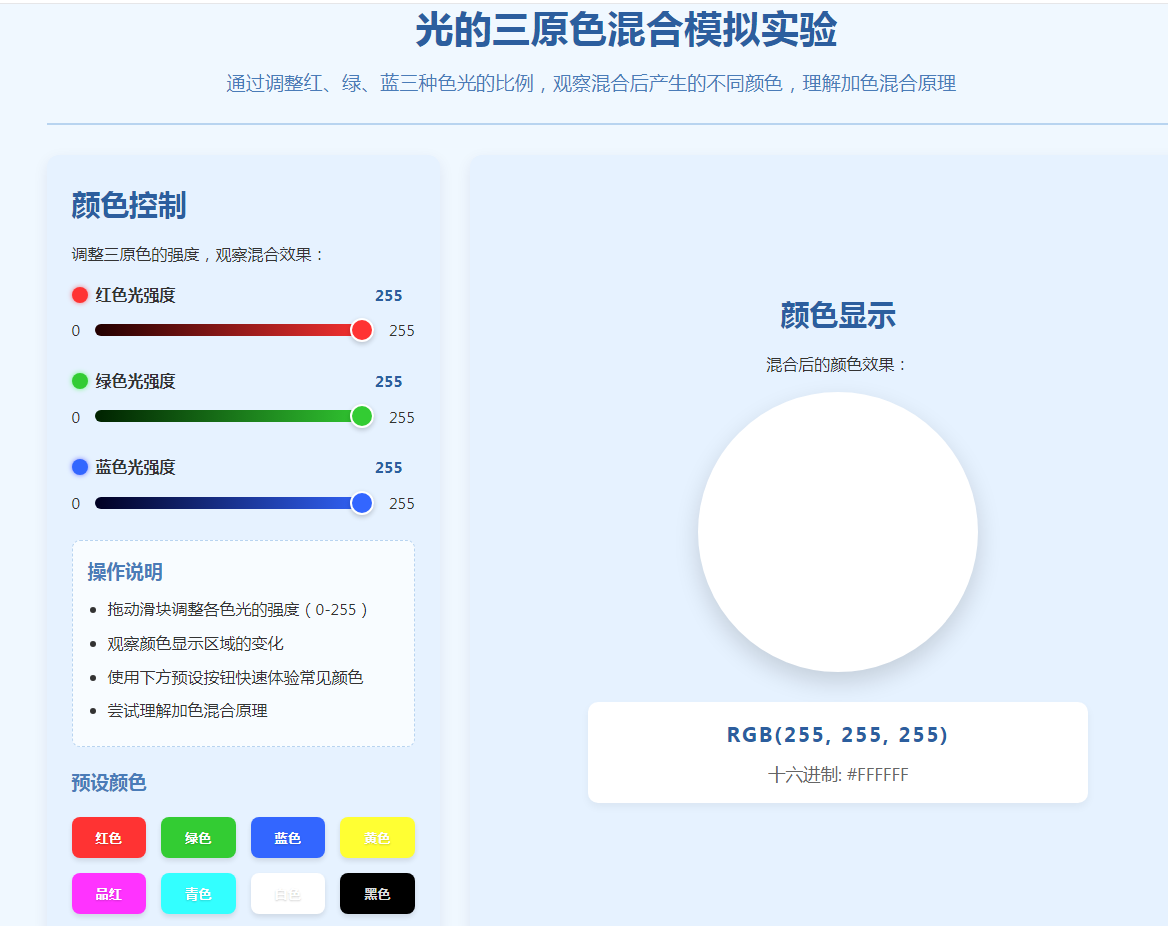
Task: Click the red dot beside 红色光强度
Action: point(80,295)
